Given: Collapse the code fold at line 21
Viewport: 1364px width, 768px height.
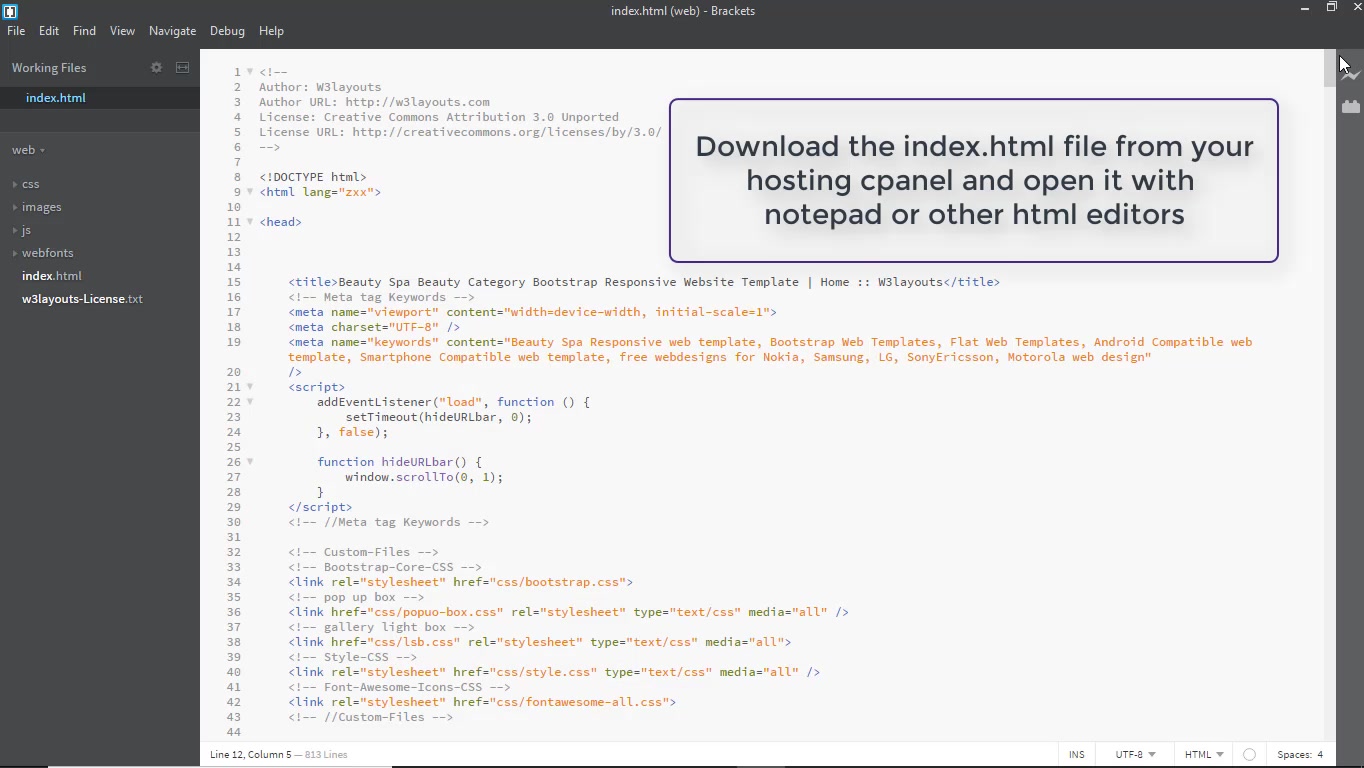Looking at the screenshot, I should click(x=251, y=388).
